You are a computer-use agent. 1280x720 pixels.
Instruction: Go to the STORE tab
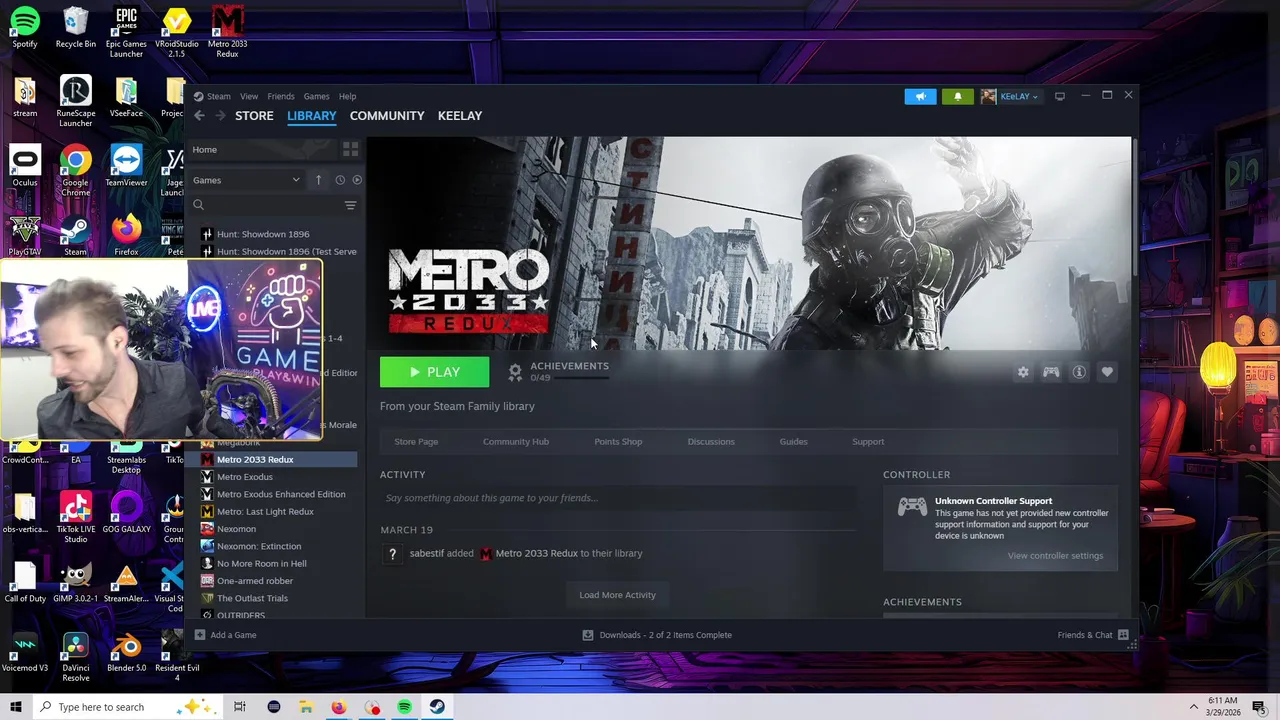click(x=254, y=116)
